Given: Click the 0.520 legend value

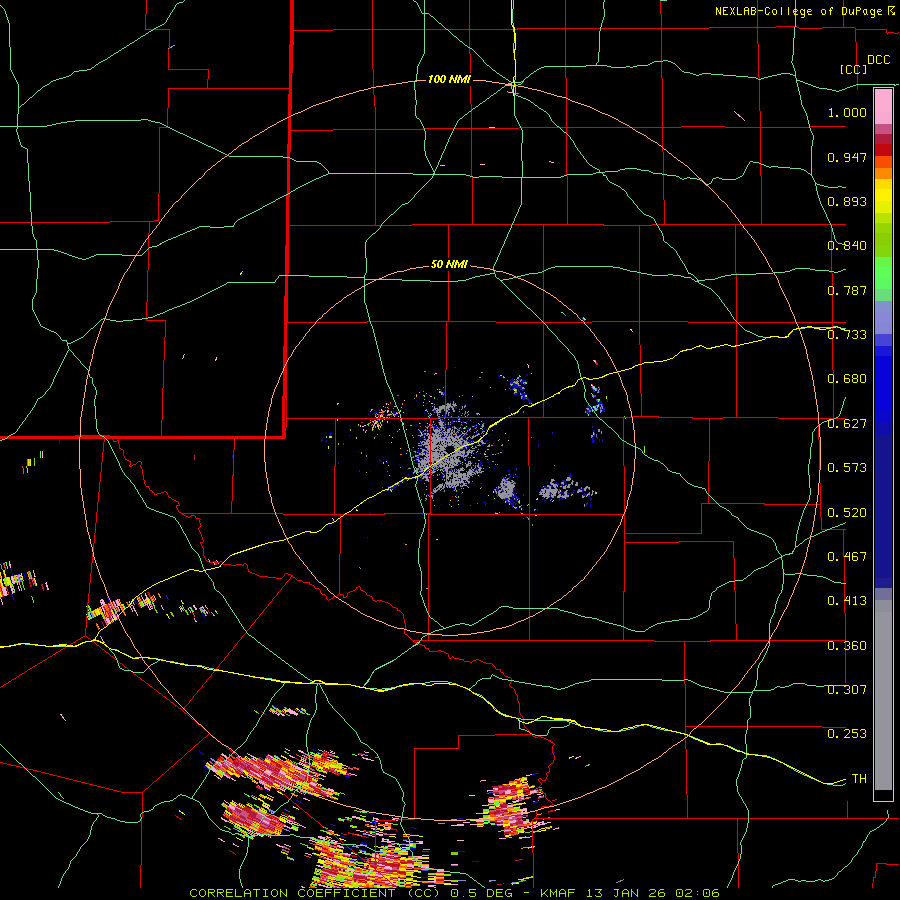Looking at the screenshot, I should pyautogui.click(x=847, y=513).
